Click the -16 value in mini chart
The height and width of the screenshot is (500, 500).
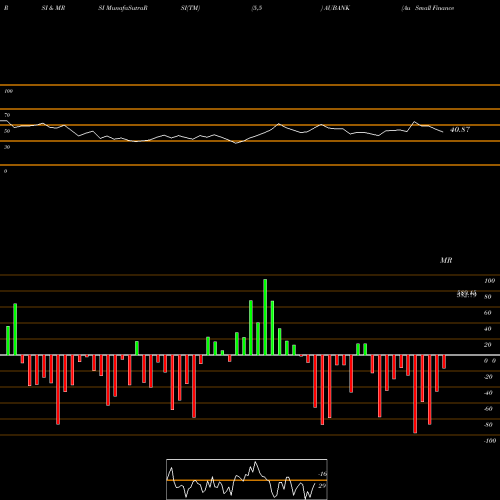(x=322, y=474)
